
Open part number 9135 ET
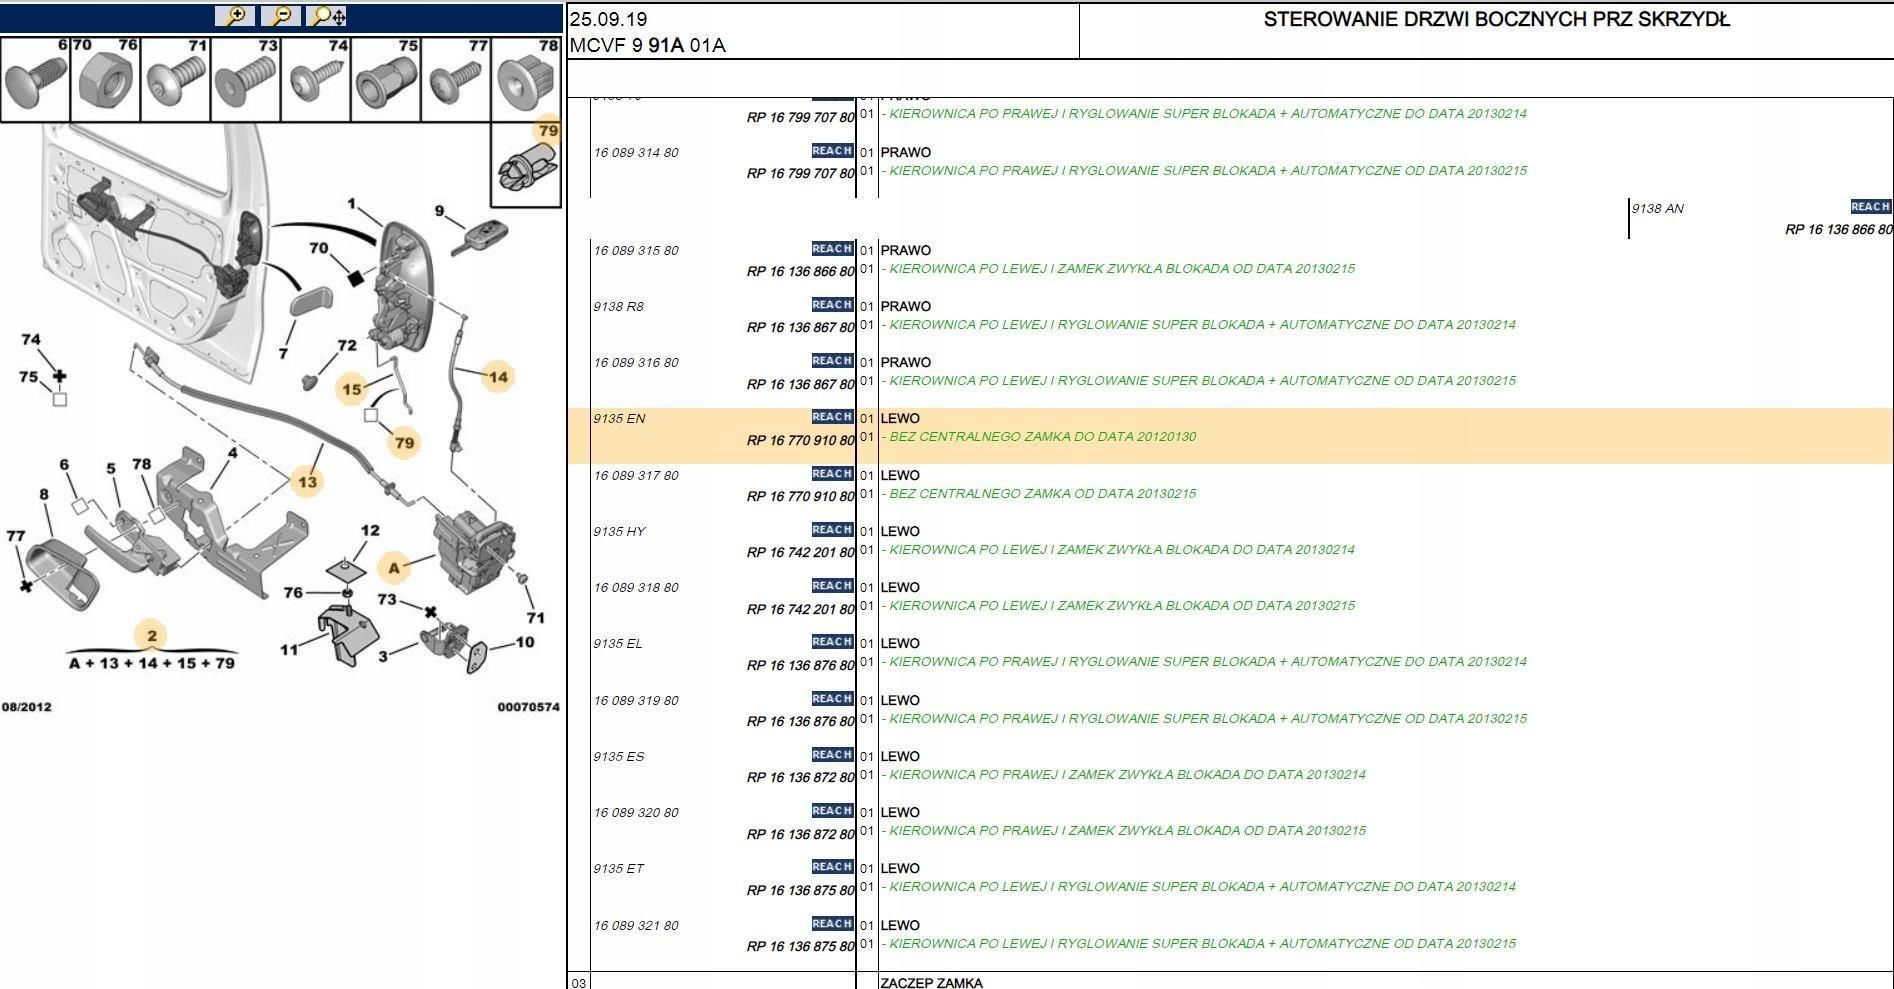(618, 869)
